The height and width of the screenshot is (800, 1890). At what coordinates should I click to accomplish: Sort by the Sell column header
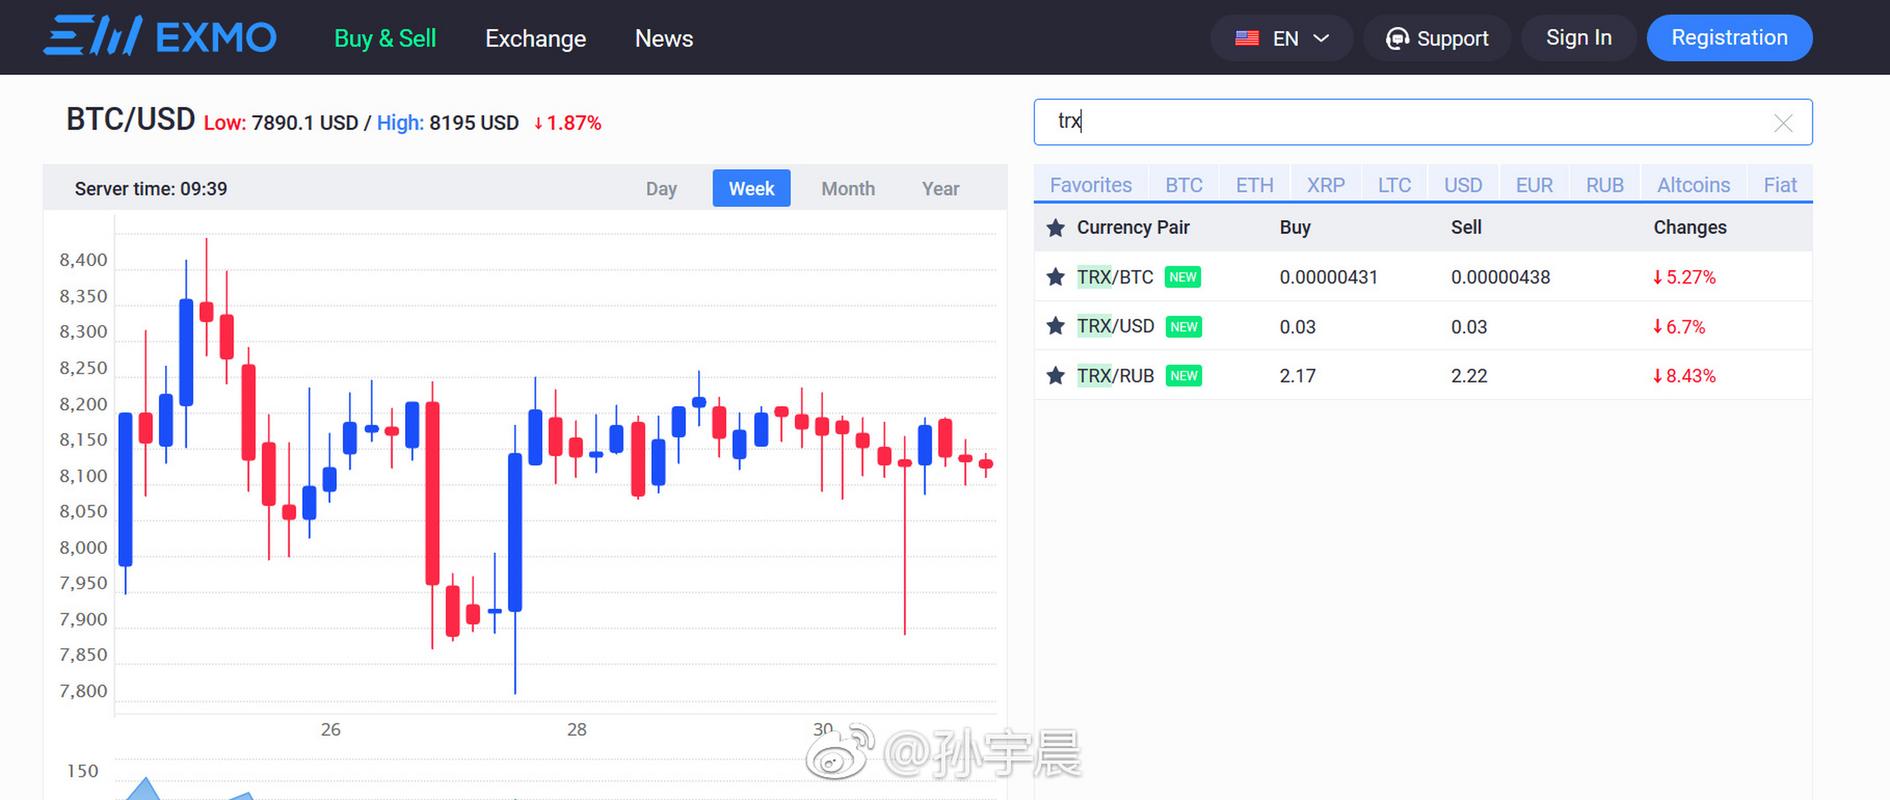pos(1466,227)
